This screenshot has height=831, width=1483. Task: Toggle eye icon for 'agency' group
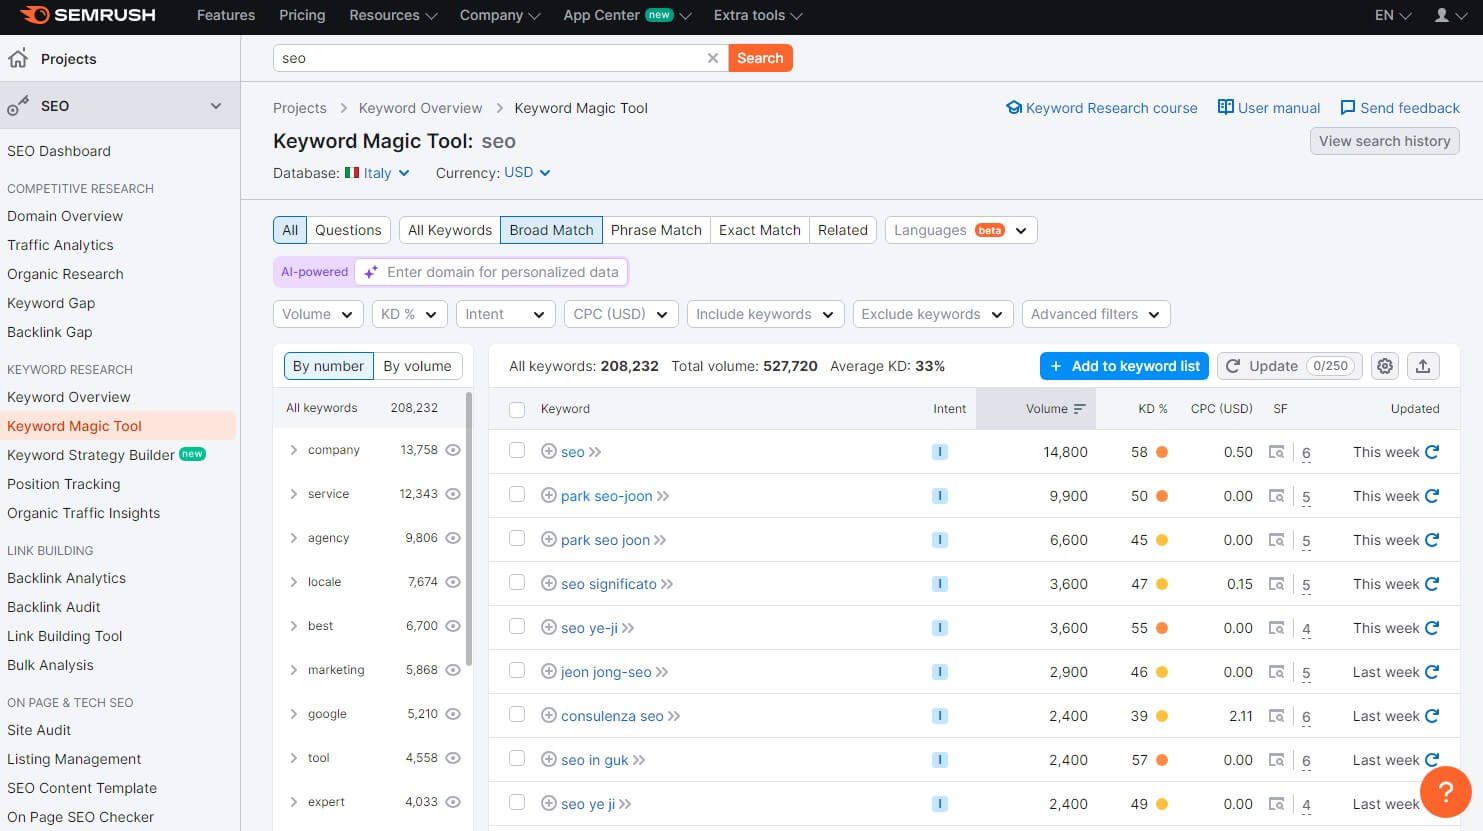tap(453, 538)
